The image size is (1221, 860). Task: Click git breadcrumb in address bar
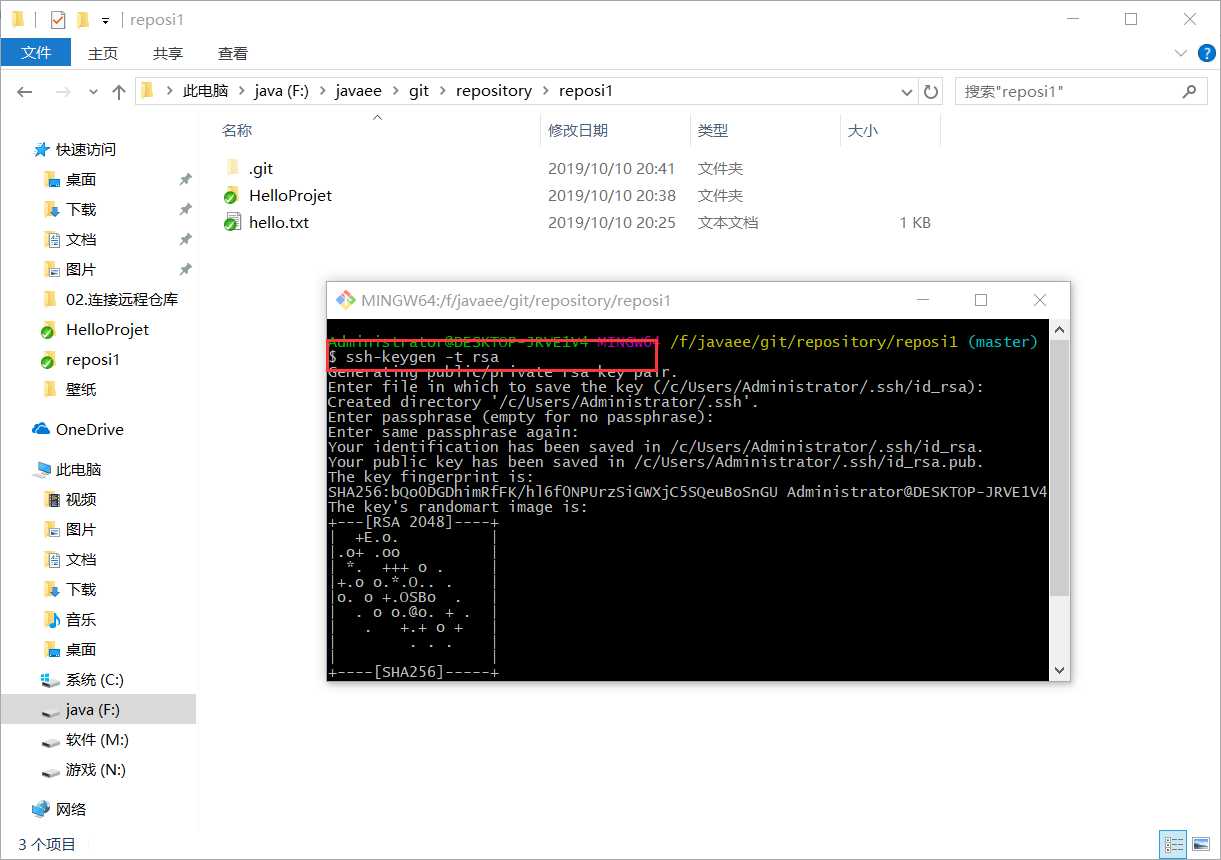click(x=419, y=91)
